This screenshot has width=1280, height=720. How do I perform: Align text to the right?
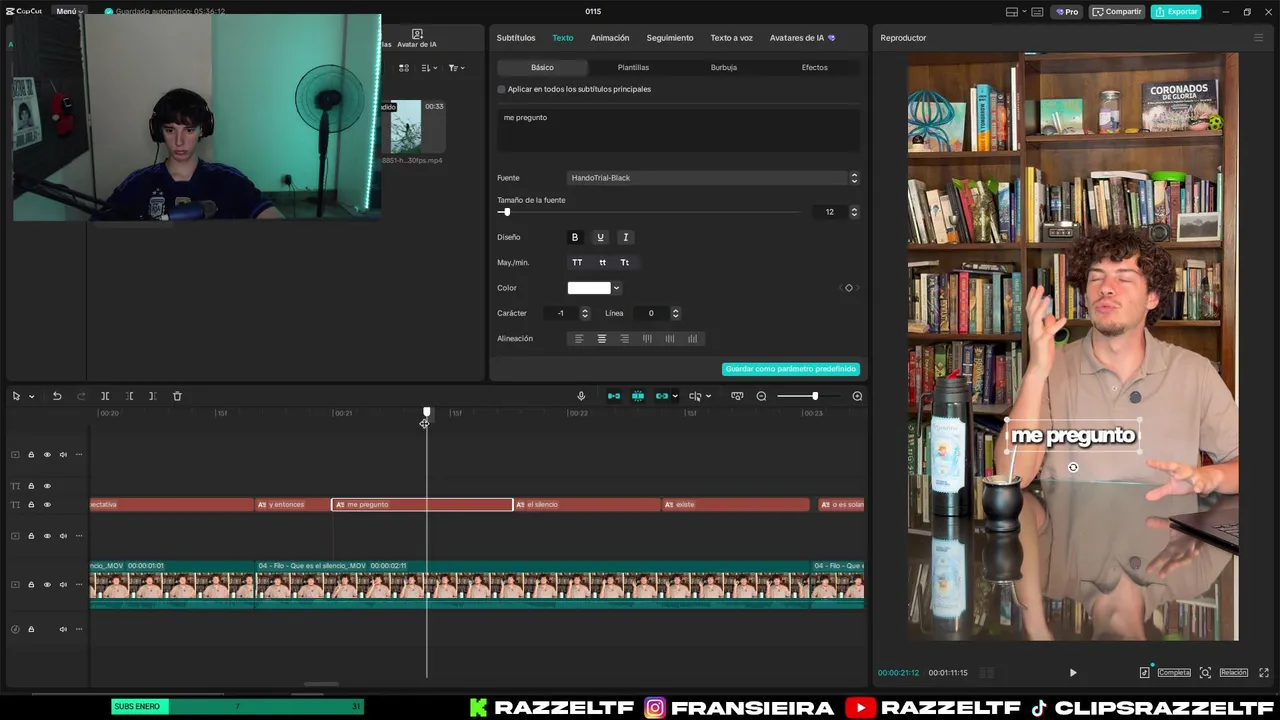coord(625,339)
